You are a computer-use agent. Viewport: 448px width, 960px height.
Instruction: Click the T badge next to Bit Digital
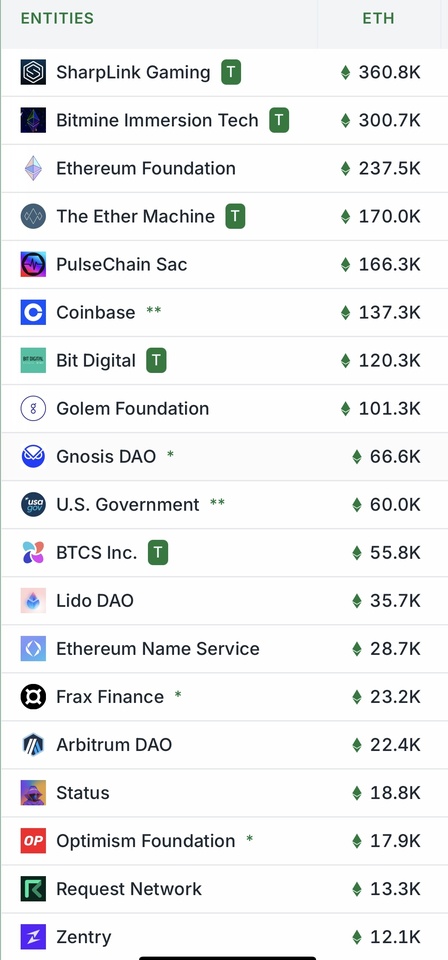[156, 361]
